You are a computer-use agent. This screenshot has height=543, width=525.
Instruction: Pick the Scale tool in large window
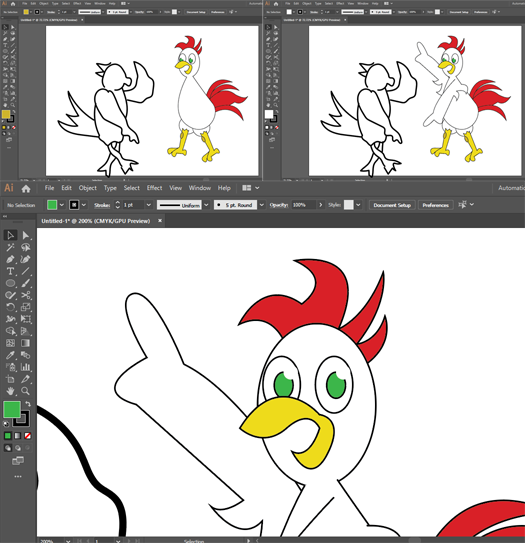pyautogui.click(x=25, y=307)
